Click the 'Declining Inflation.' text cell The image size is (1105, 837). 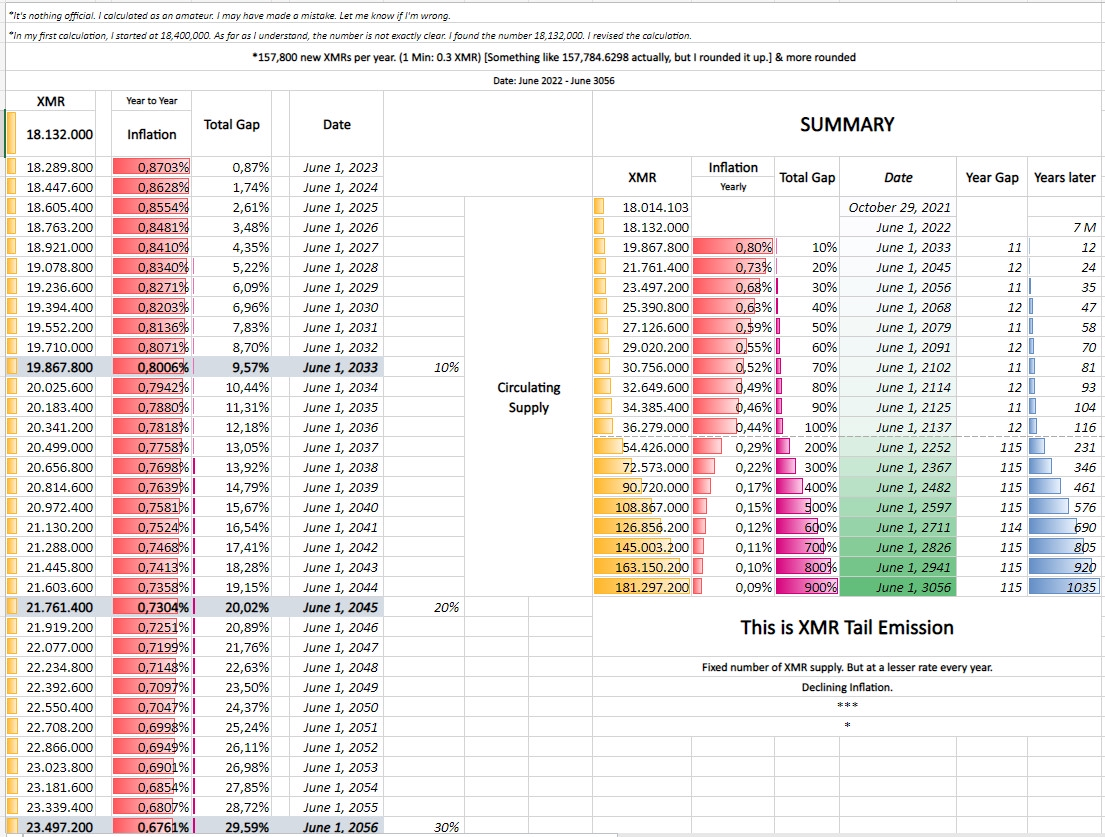(x=846, y=687)
